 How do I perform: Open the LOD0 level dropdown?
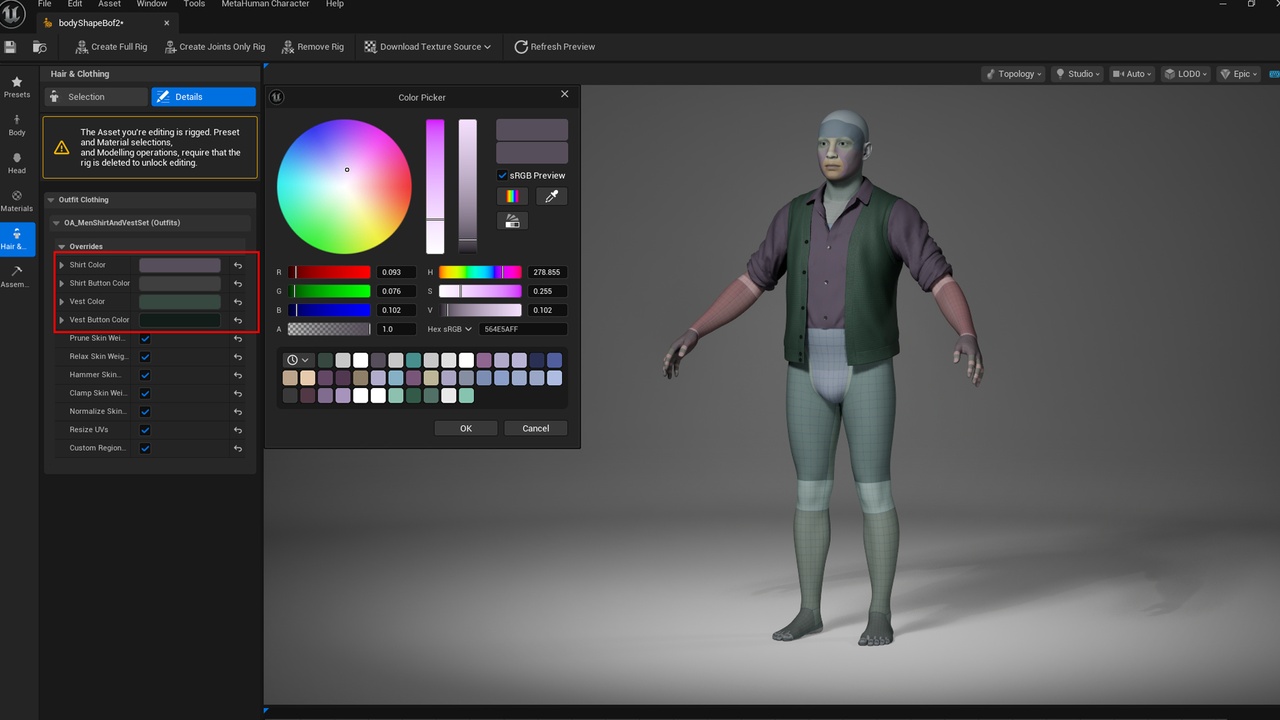tap(1187, 74)
